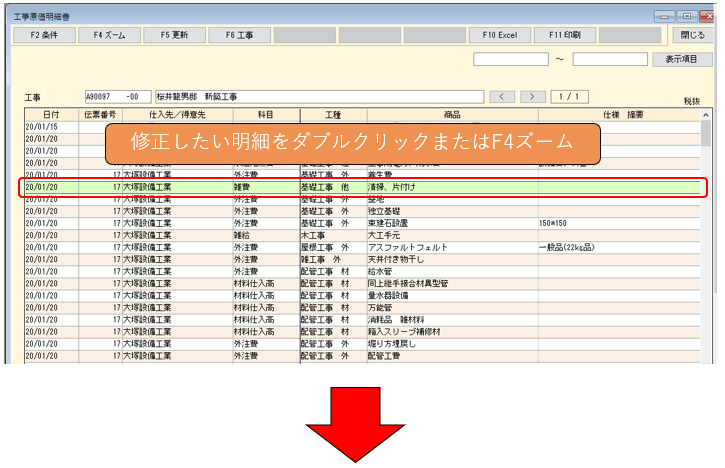Select the 同上継手接合材異型管 product row
This screenshot has width=725, height=468.
point(363,283)
